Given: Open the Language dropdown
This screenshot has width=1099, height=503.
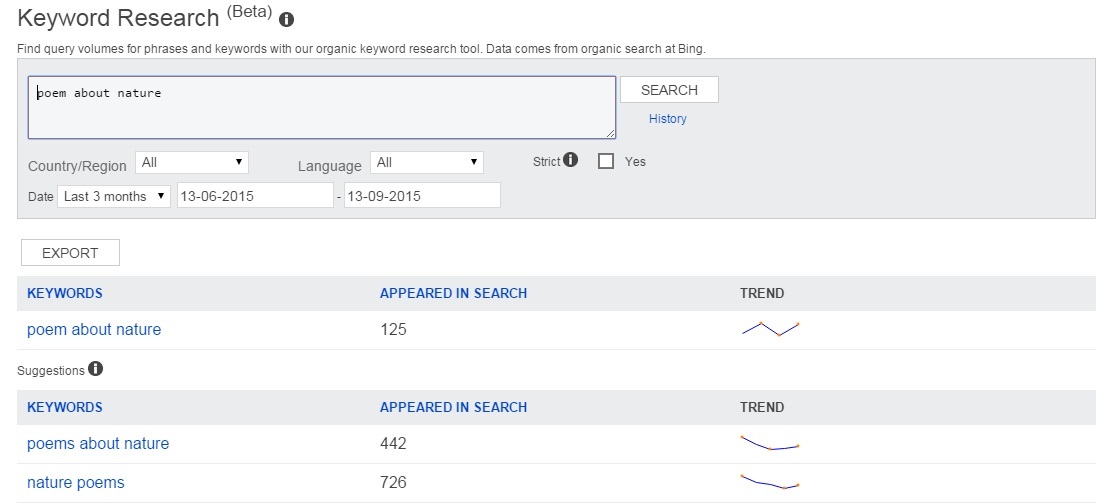Looking at the screenshot, I should coord(427,162).
